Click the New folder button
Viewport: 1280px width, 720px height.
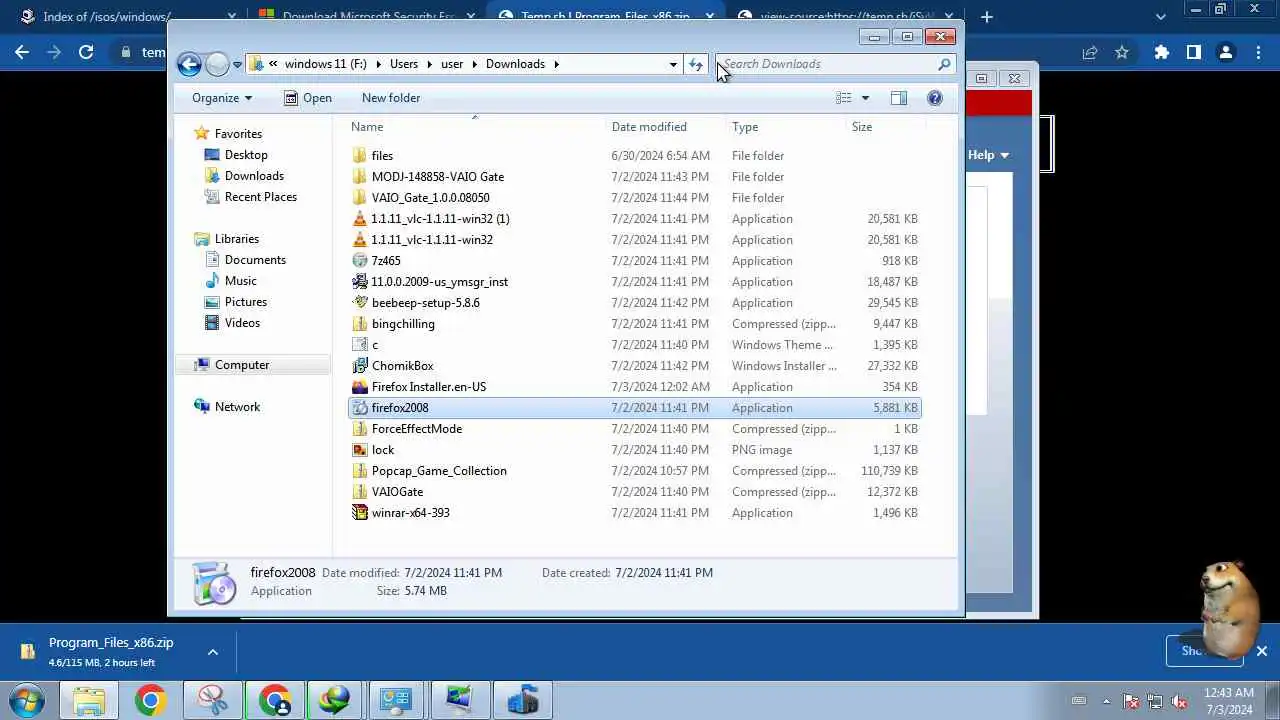coord(391,98)
